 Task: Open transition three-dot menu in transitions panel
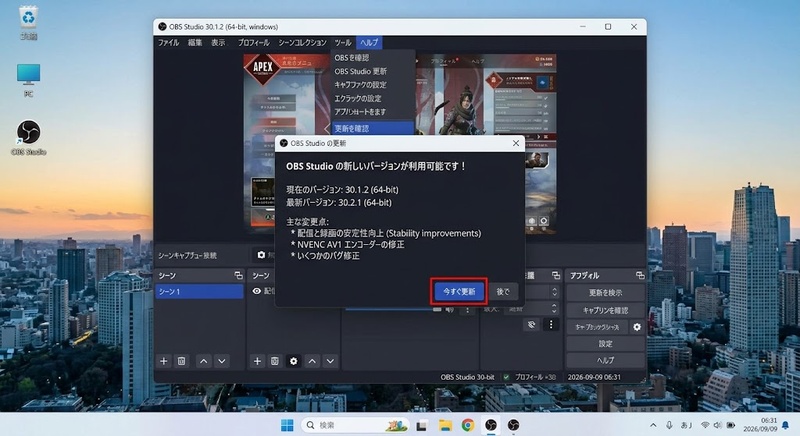point(551,324)
